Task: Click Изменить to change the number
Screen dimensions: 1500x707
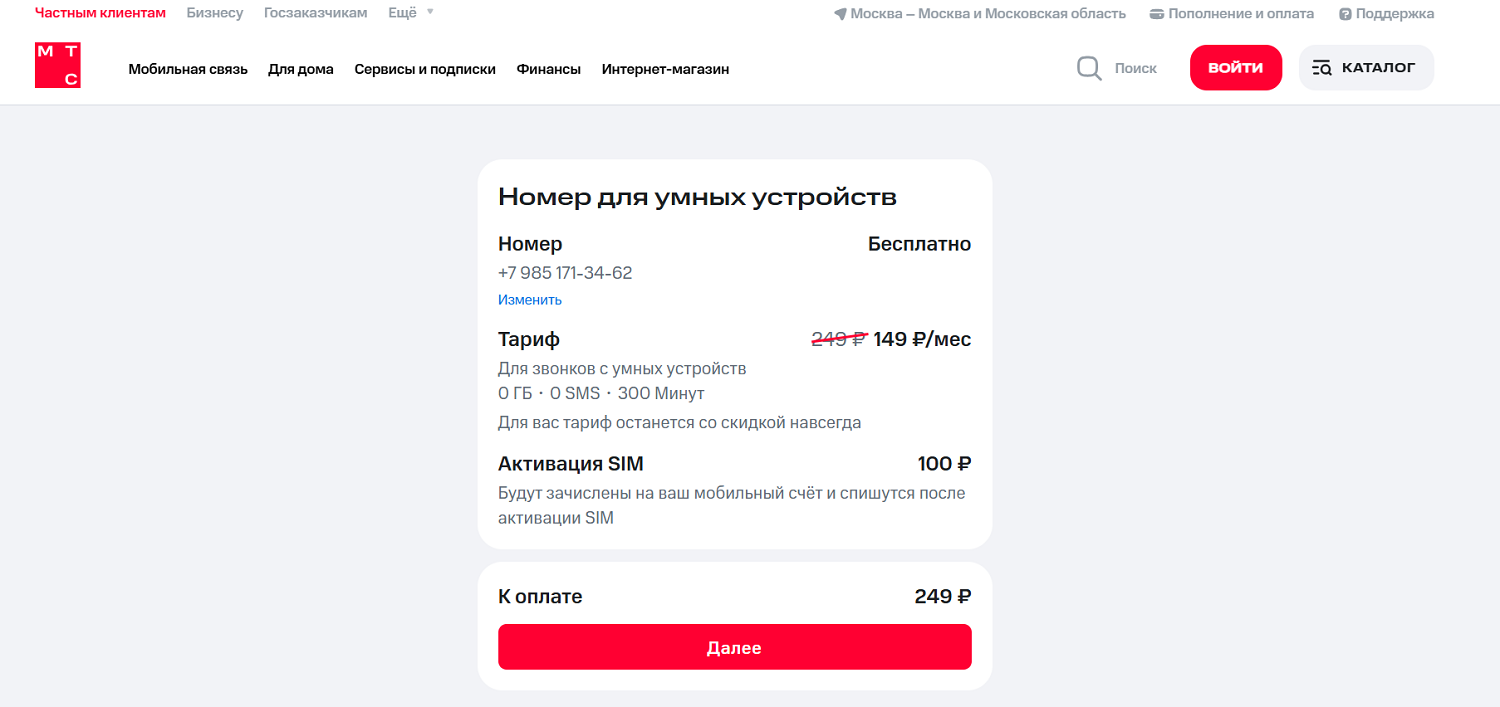Action: pos(529,299)
